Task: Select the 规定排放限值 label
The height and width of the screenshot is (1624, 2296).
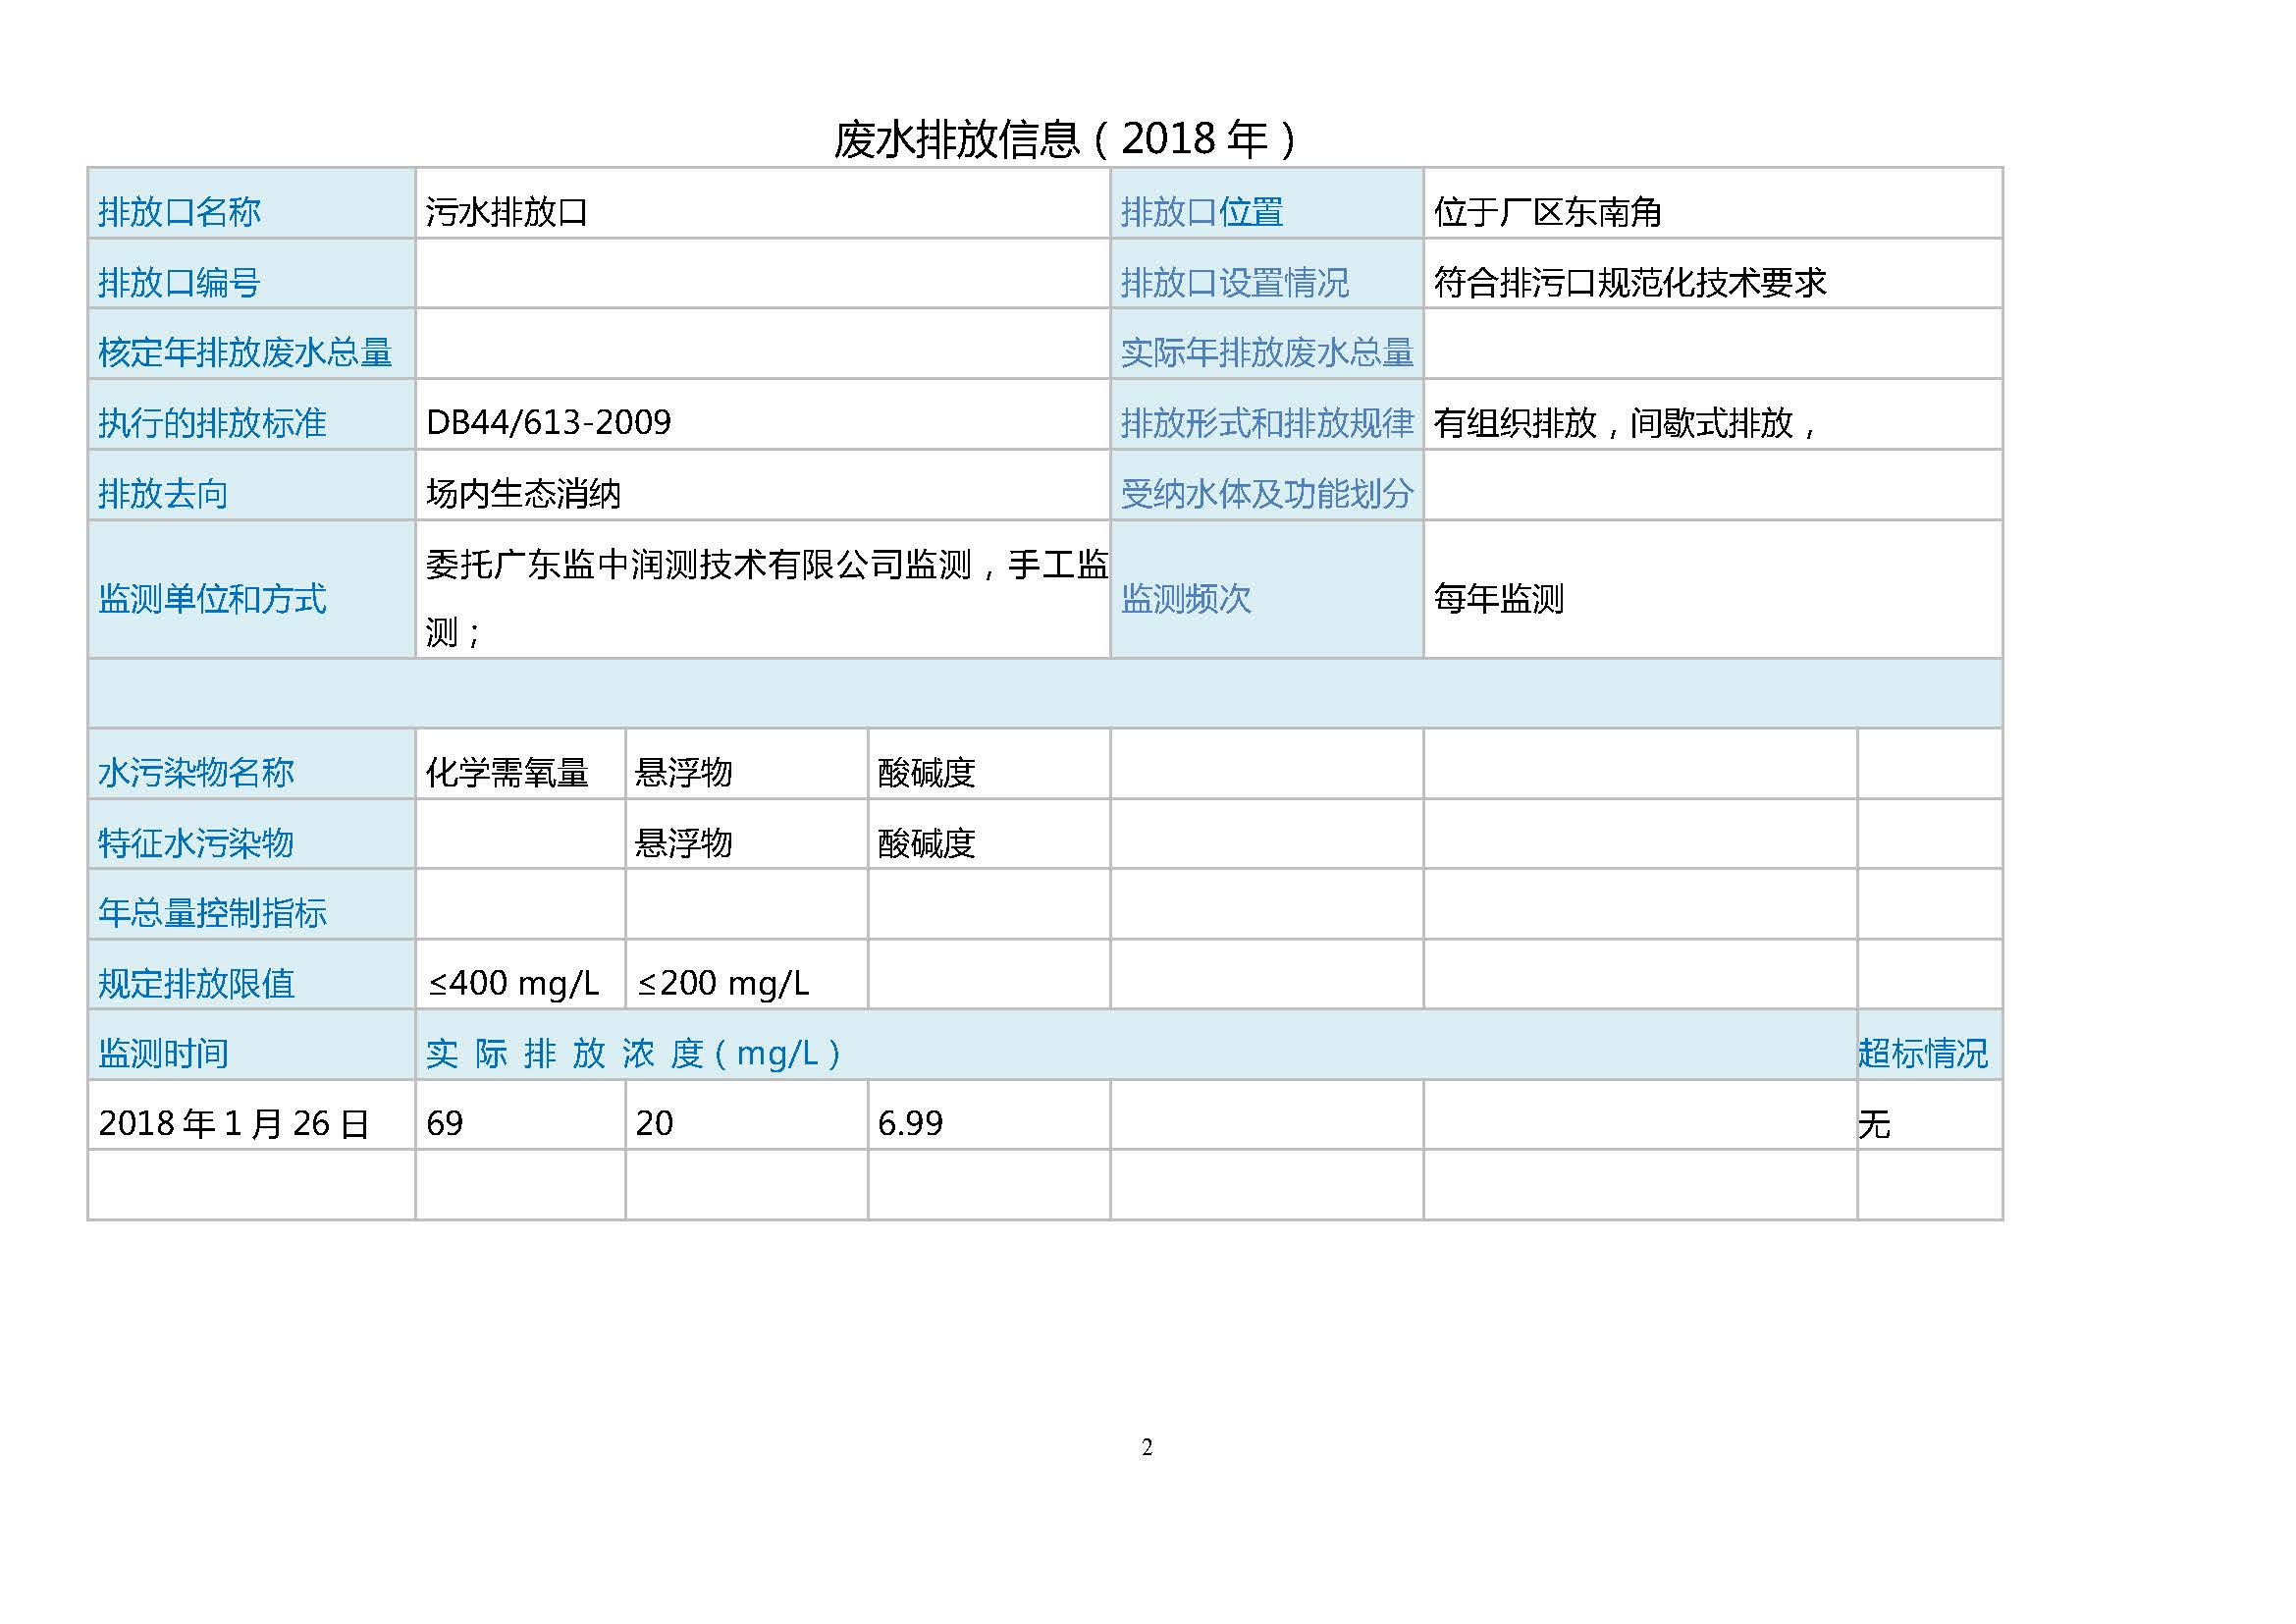Action: coord(196,984)
